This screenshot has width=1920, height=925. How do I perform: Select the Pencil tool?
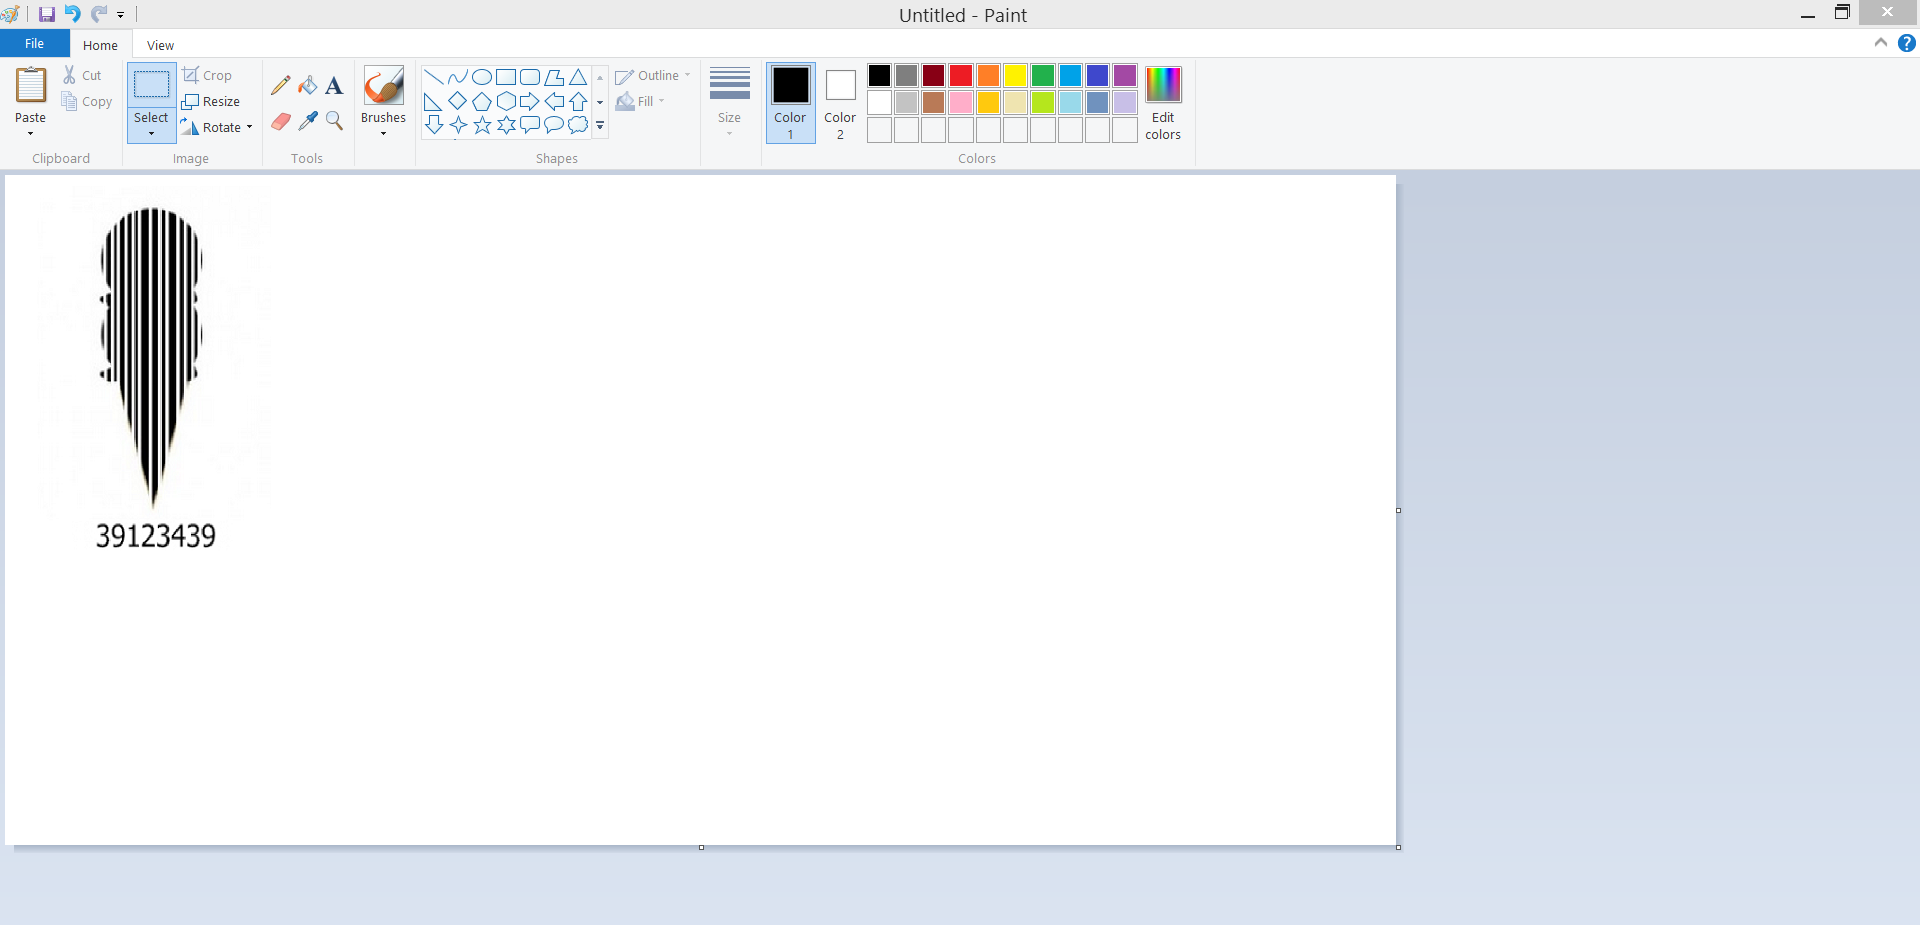pos(281,86)
